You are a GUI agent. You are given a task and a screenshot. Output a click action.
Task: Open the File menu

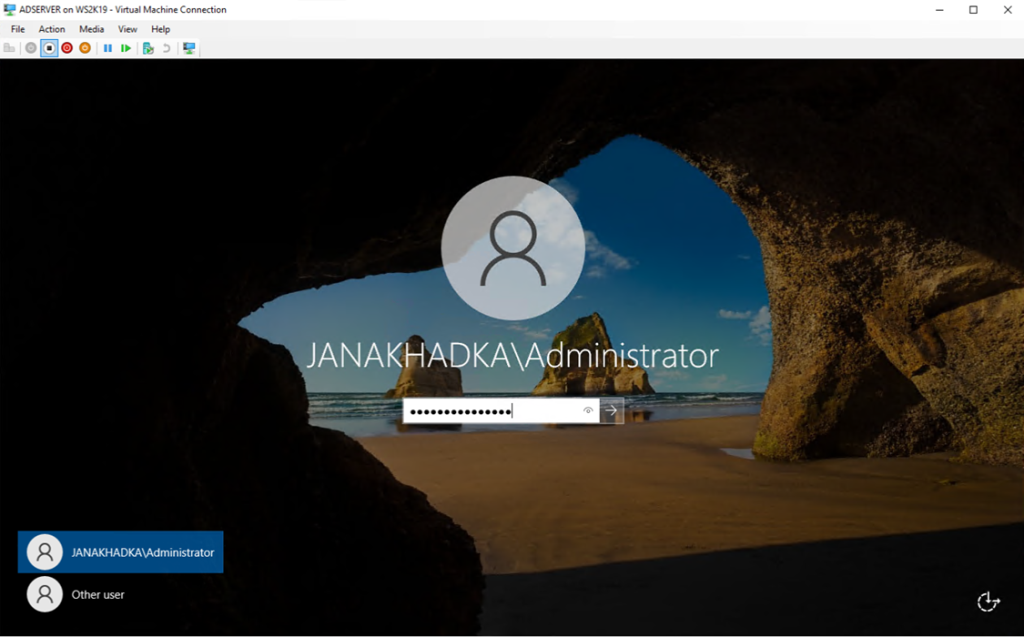[18, 29]
